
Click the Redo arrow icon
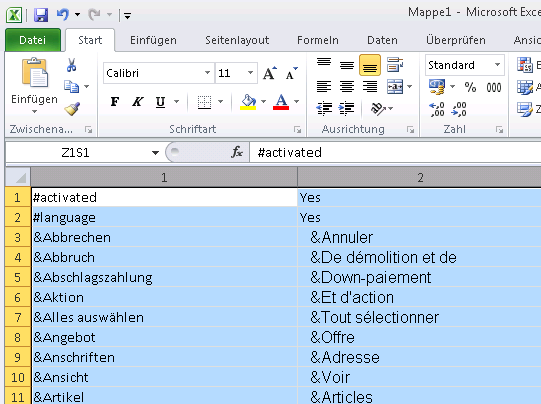pos(94,15)
